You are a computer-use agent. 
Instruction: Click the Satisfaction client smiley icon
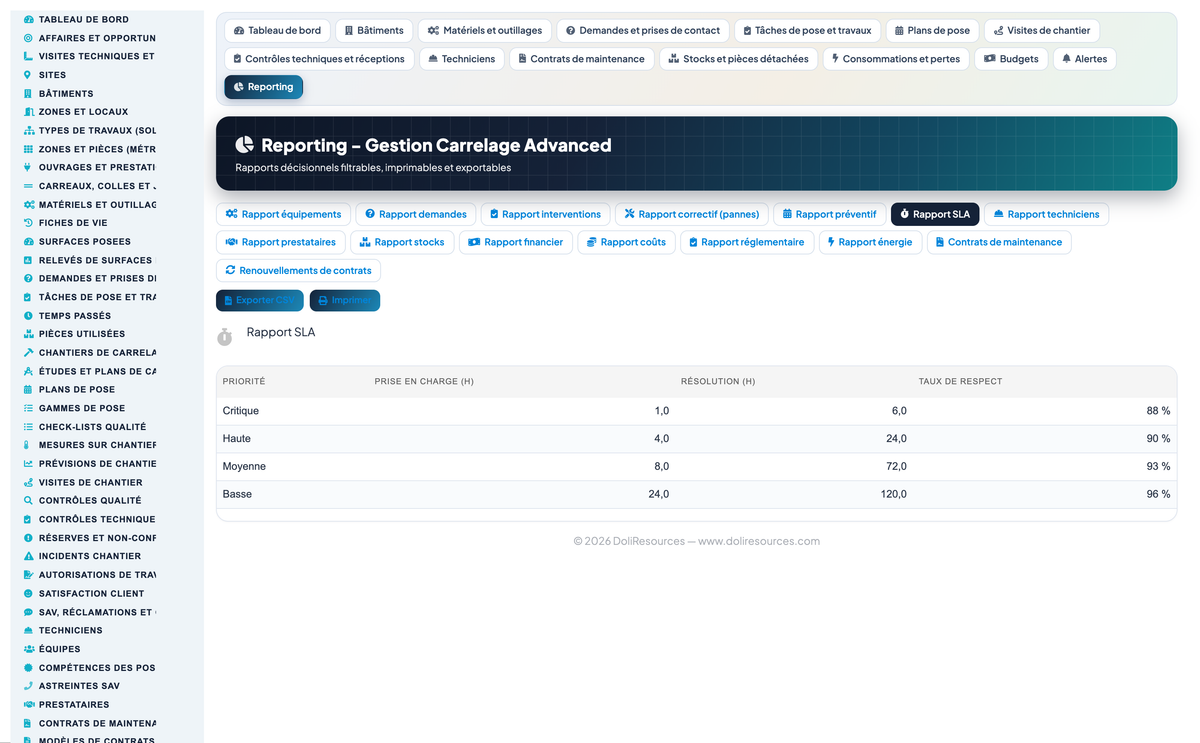28,593
